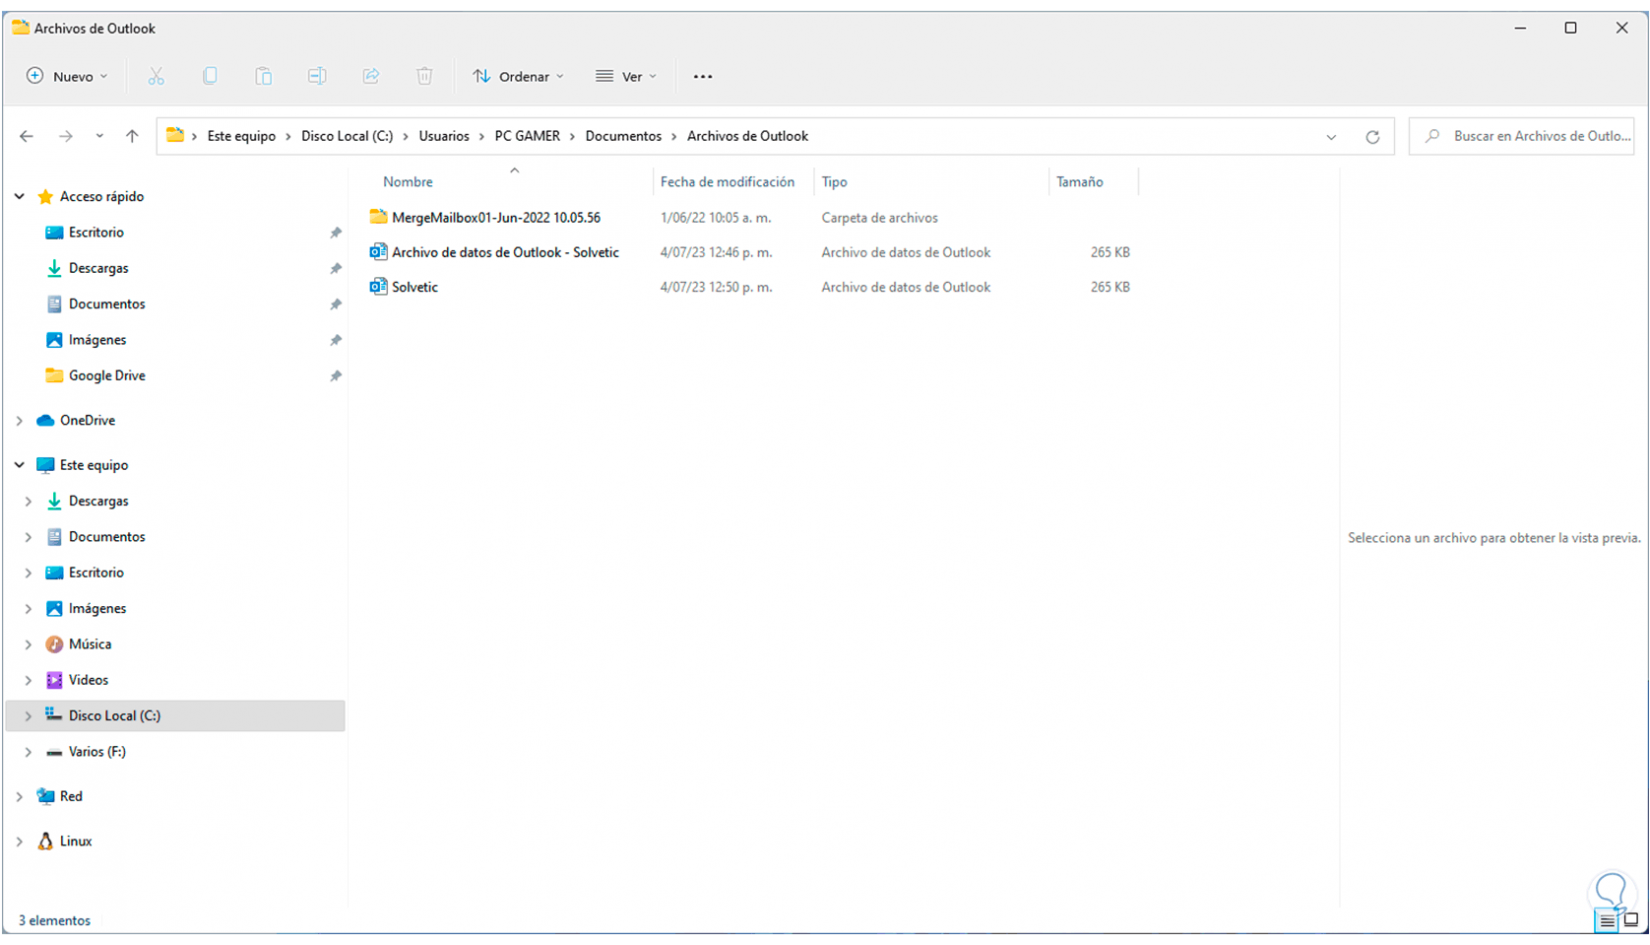This screenshot has width=1650, height=945.
Task: Click the MergeMailbox01 folder icon
Action: [378, 217]
